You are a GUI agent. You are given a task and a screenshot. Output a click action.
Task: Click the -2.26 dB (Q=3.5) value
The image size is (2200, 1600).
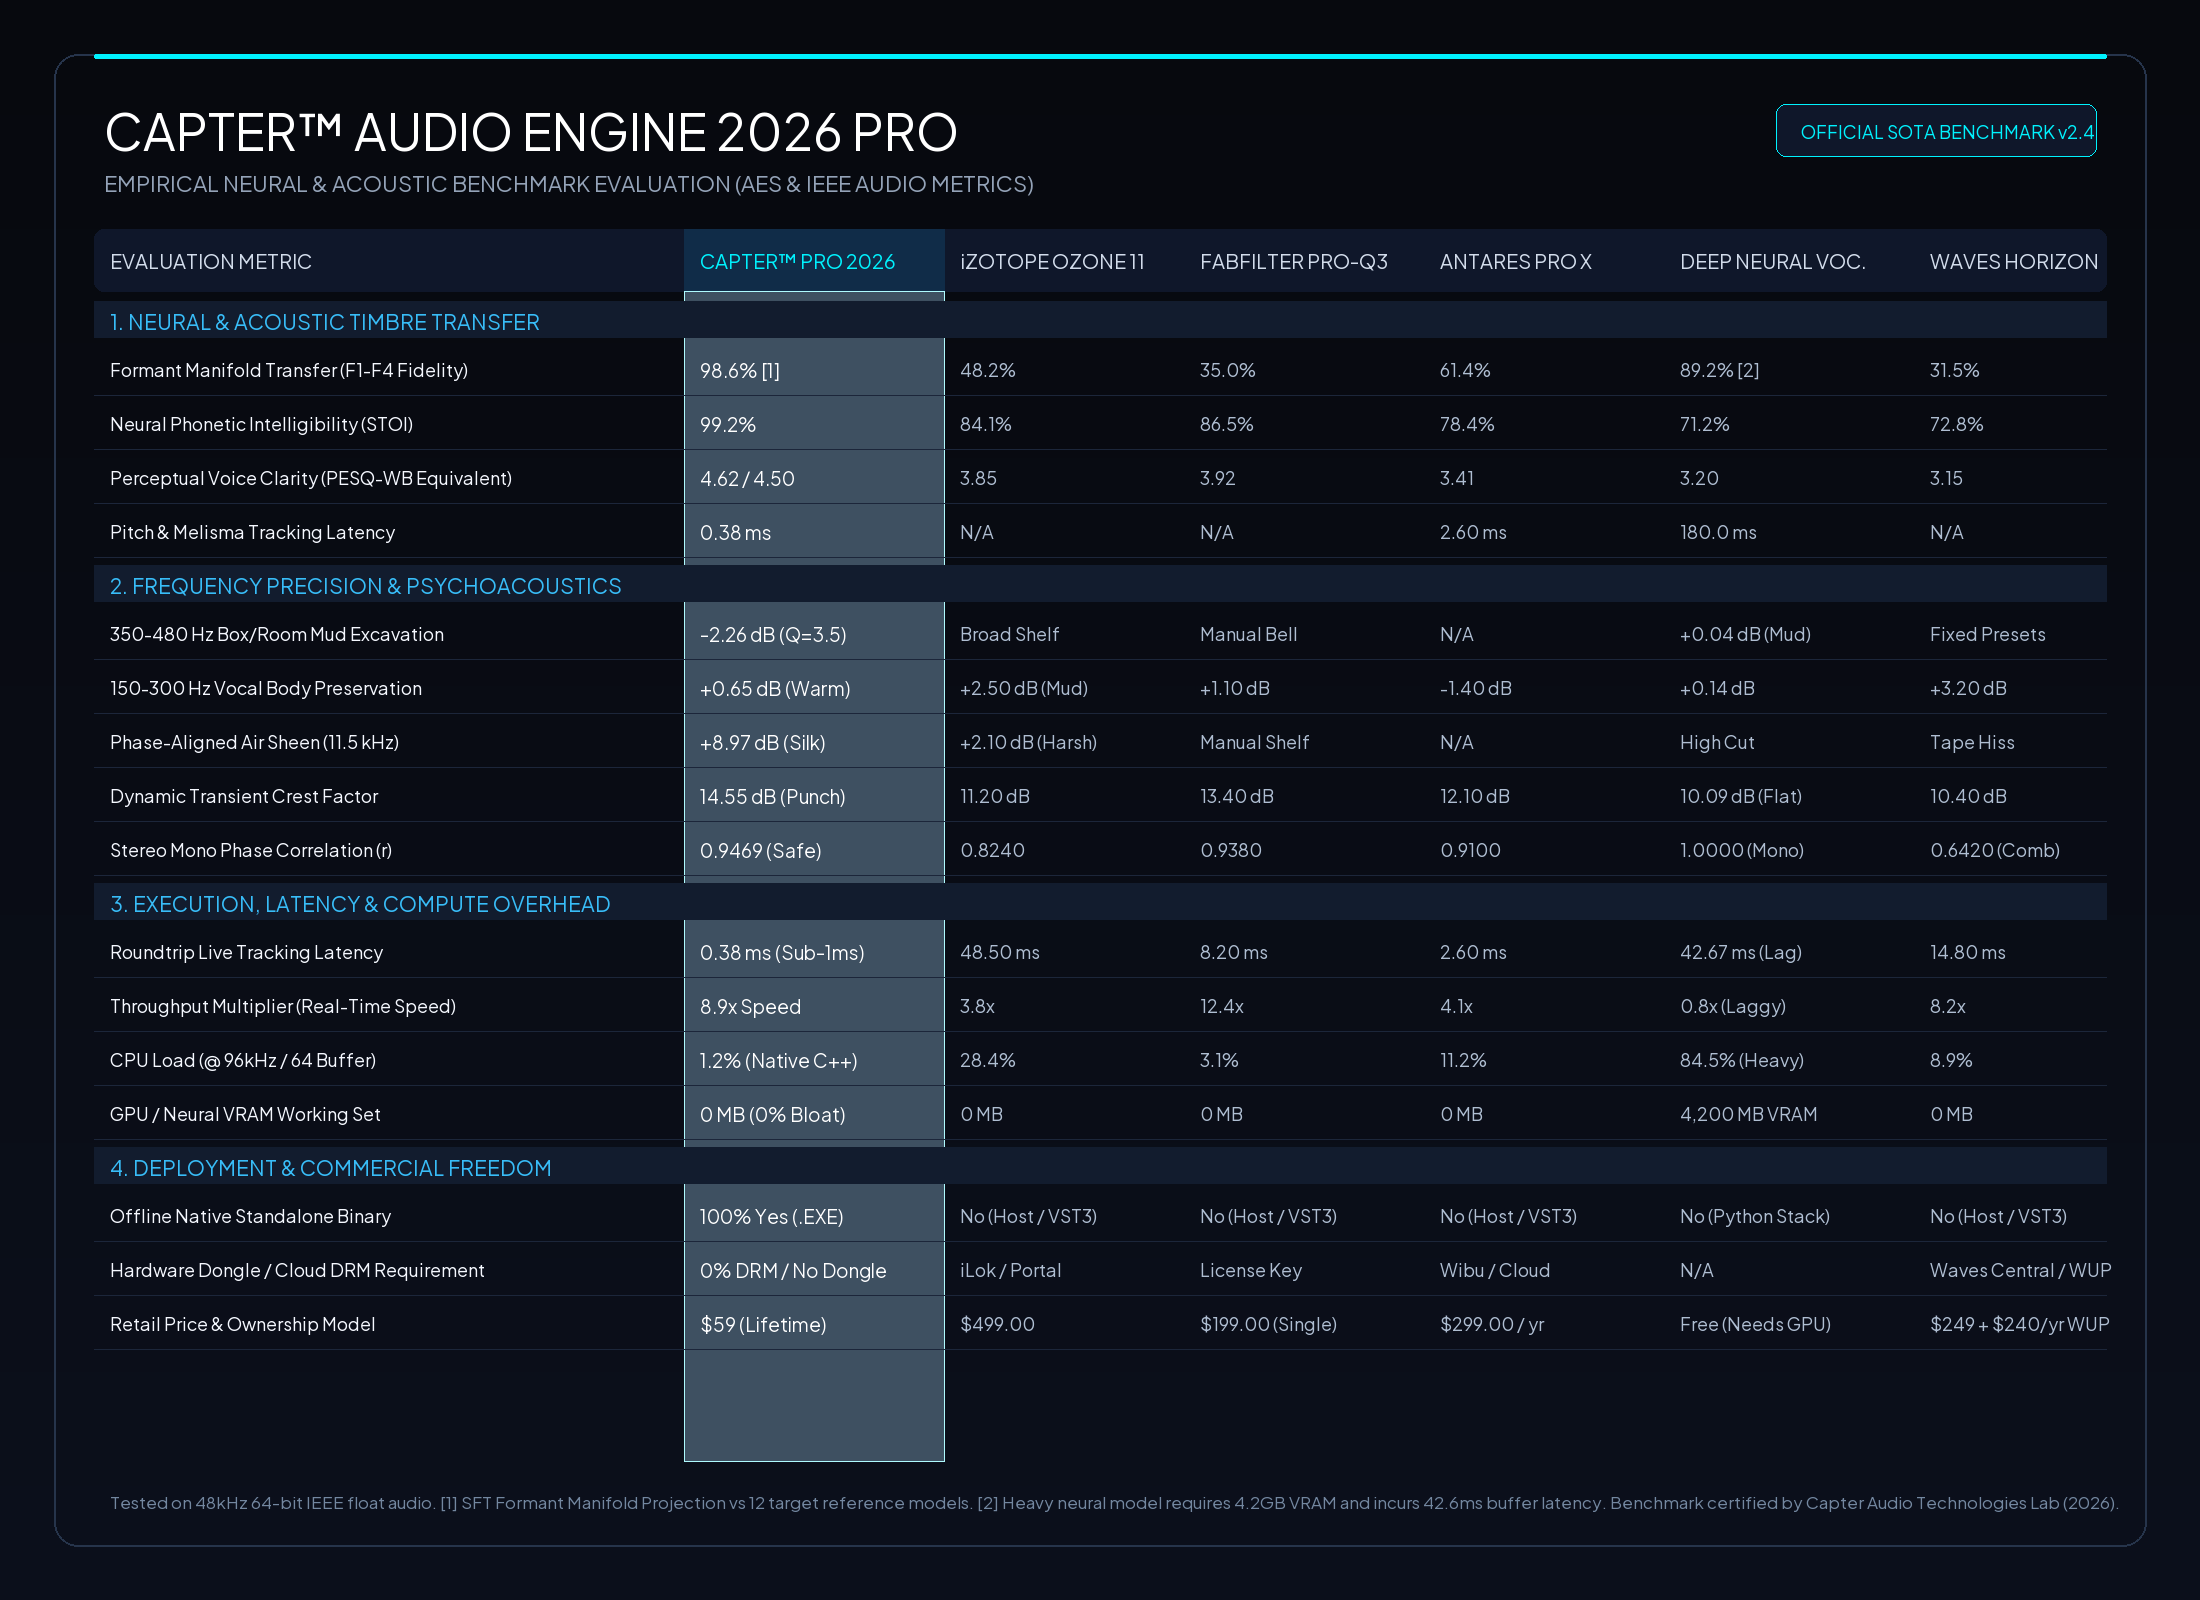773,634
